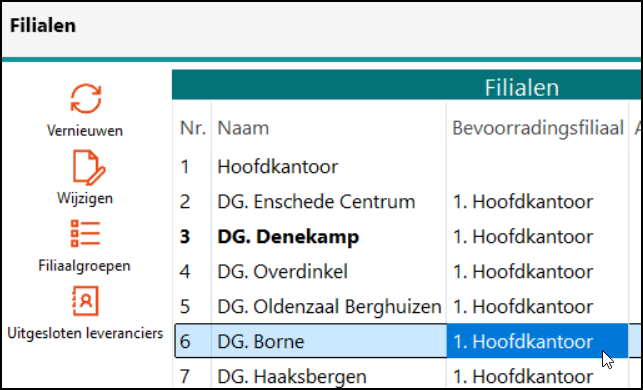Sort by the Nr. column header
This screenshot has height=390, width=643.
click(x=192, y=128)
